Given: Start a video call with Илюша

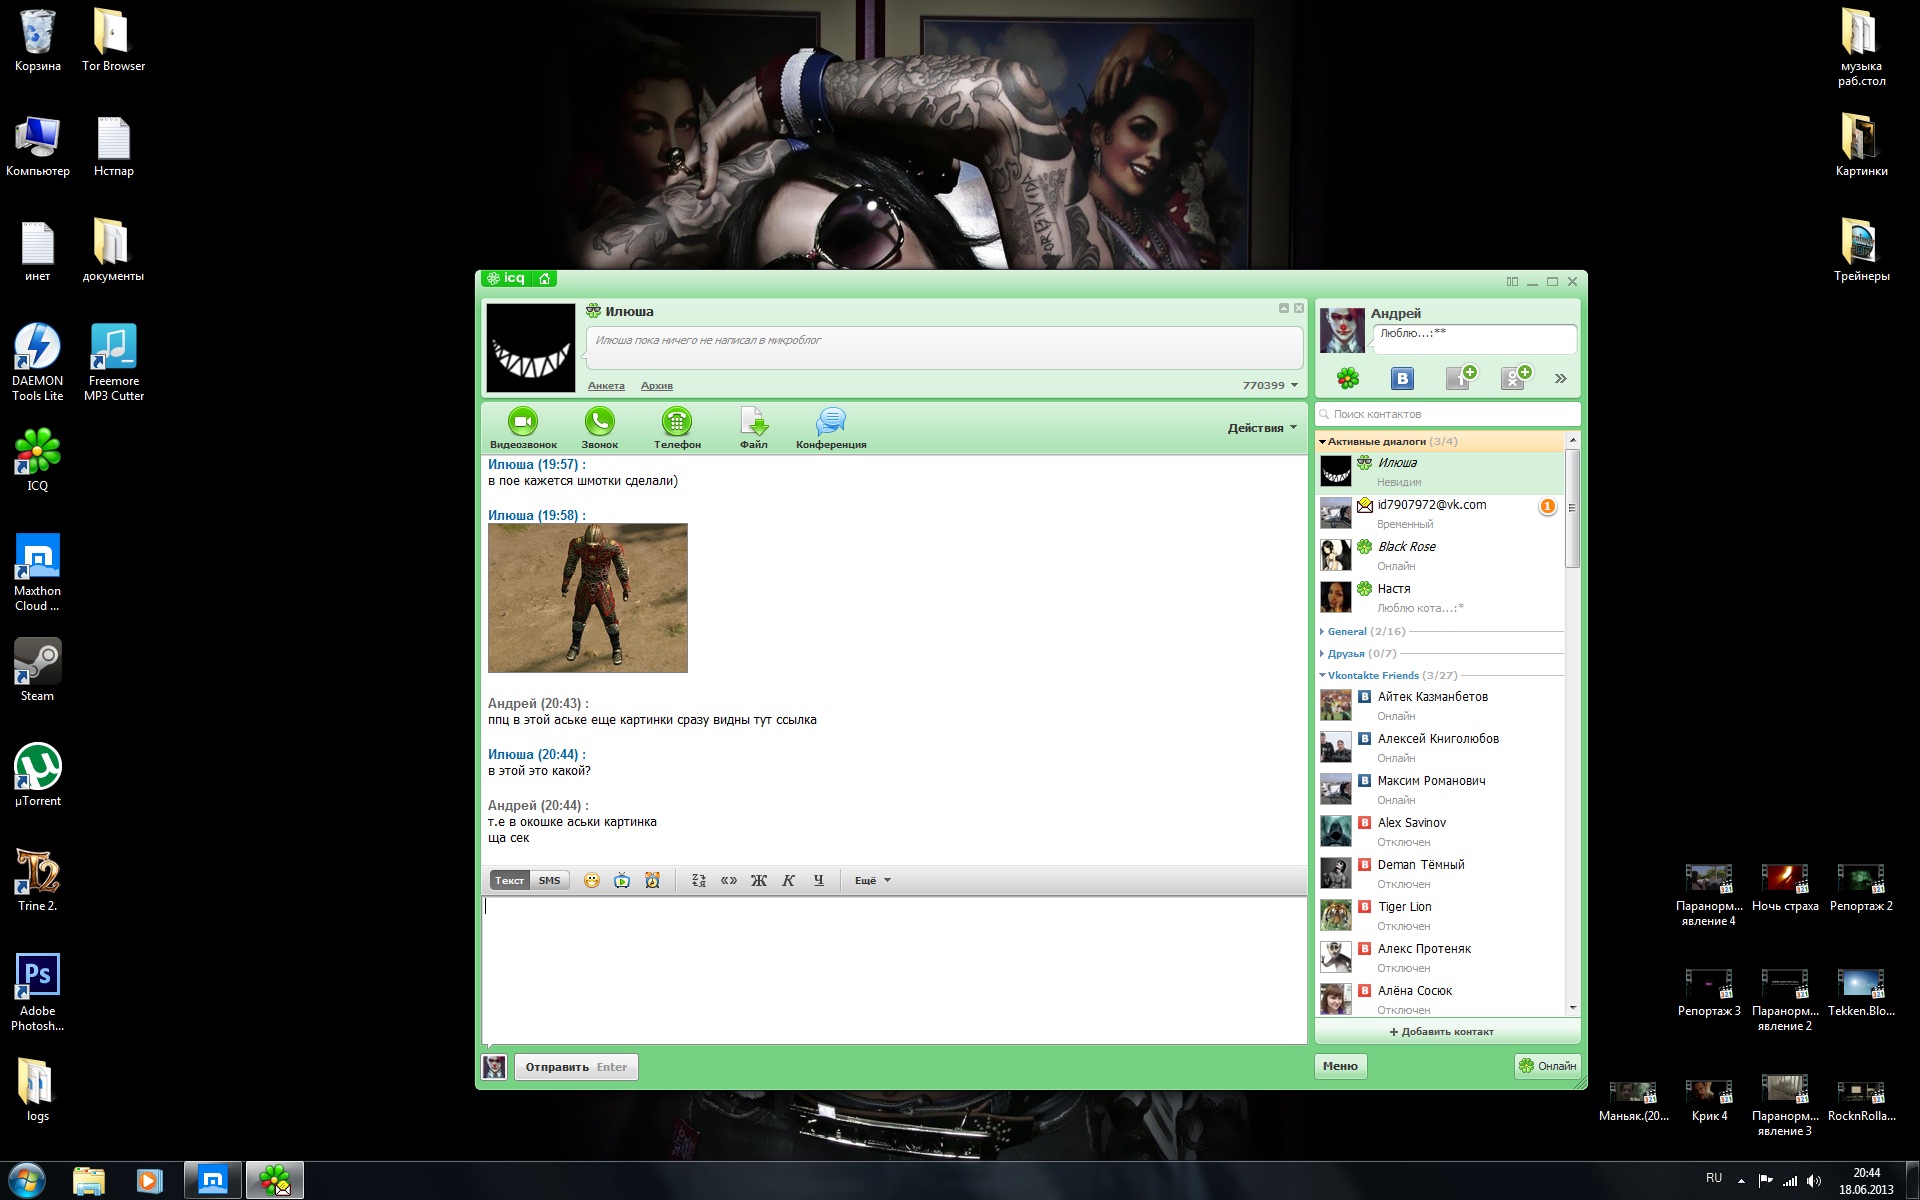Looking at the screenshot, I should [x=523, y=428].
